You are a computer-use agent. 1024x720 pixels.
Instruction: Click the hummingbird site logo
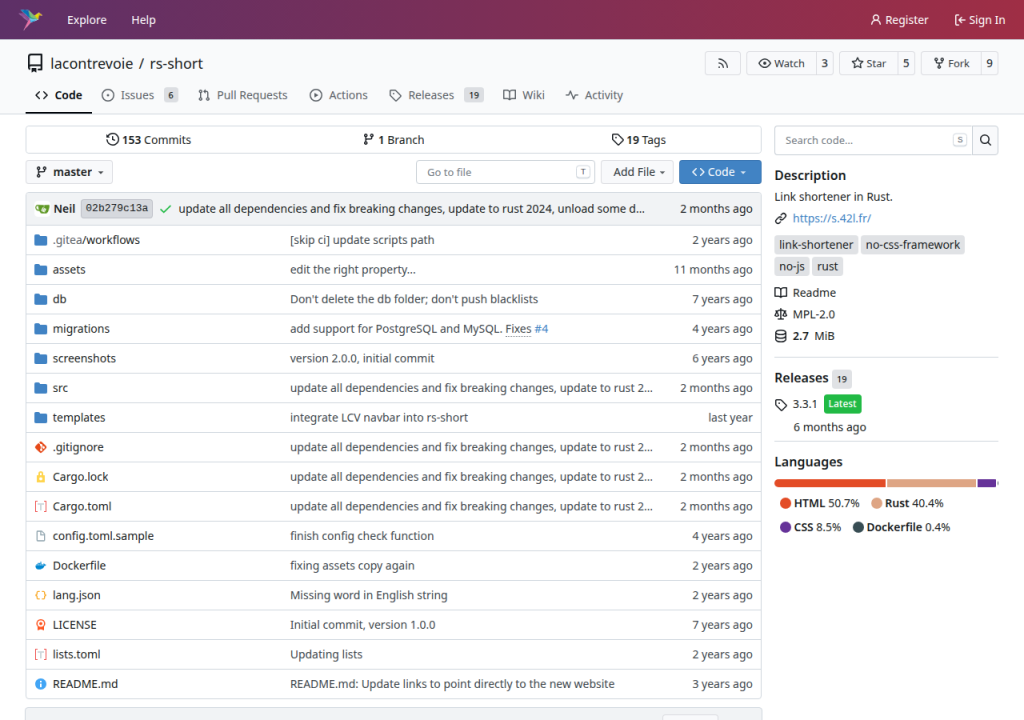(30, 19)
